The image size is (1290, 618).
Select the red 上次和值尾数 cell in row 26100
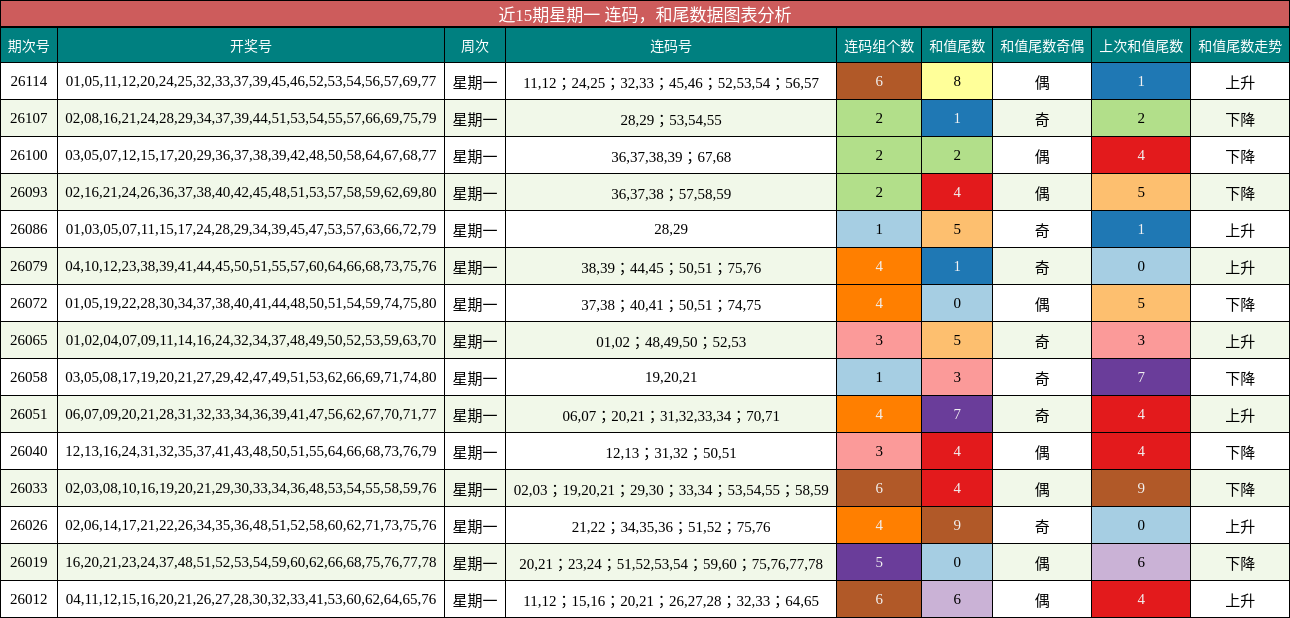pyautogui.click(x=1141, y=155)
